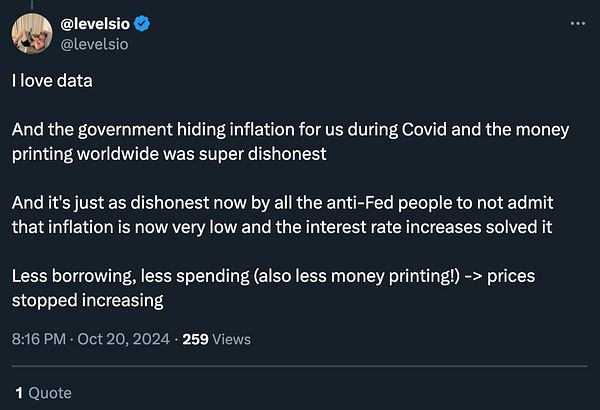Open the tweet's three-dot more options menu
This screenshot has height=410, width=600.
(575, 24)
